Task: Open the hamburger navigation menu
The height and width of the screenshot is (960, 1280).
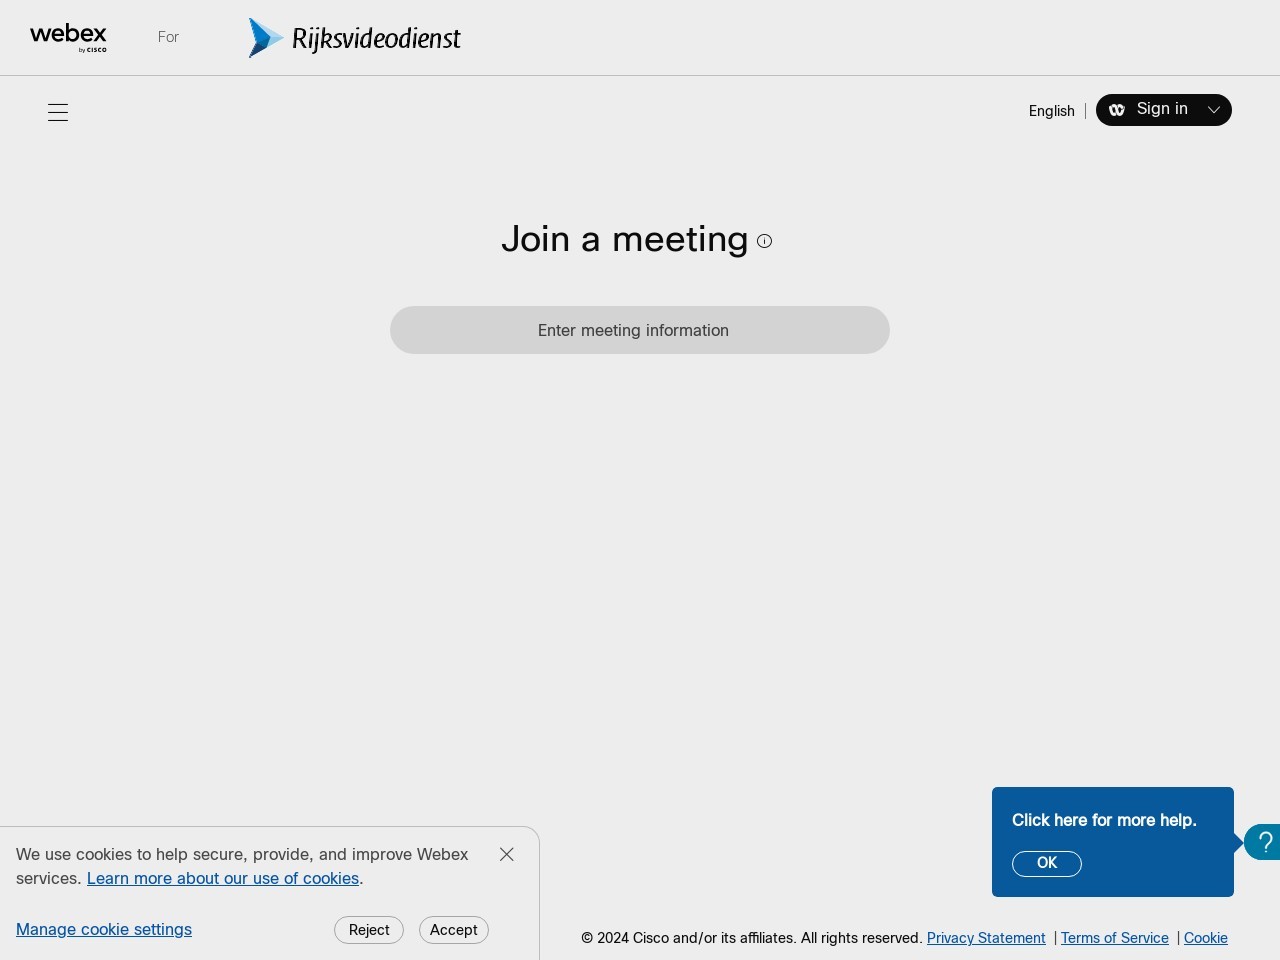Action: click(58, 112)
